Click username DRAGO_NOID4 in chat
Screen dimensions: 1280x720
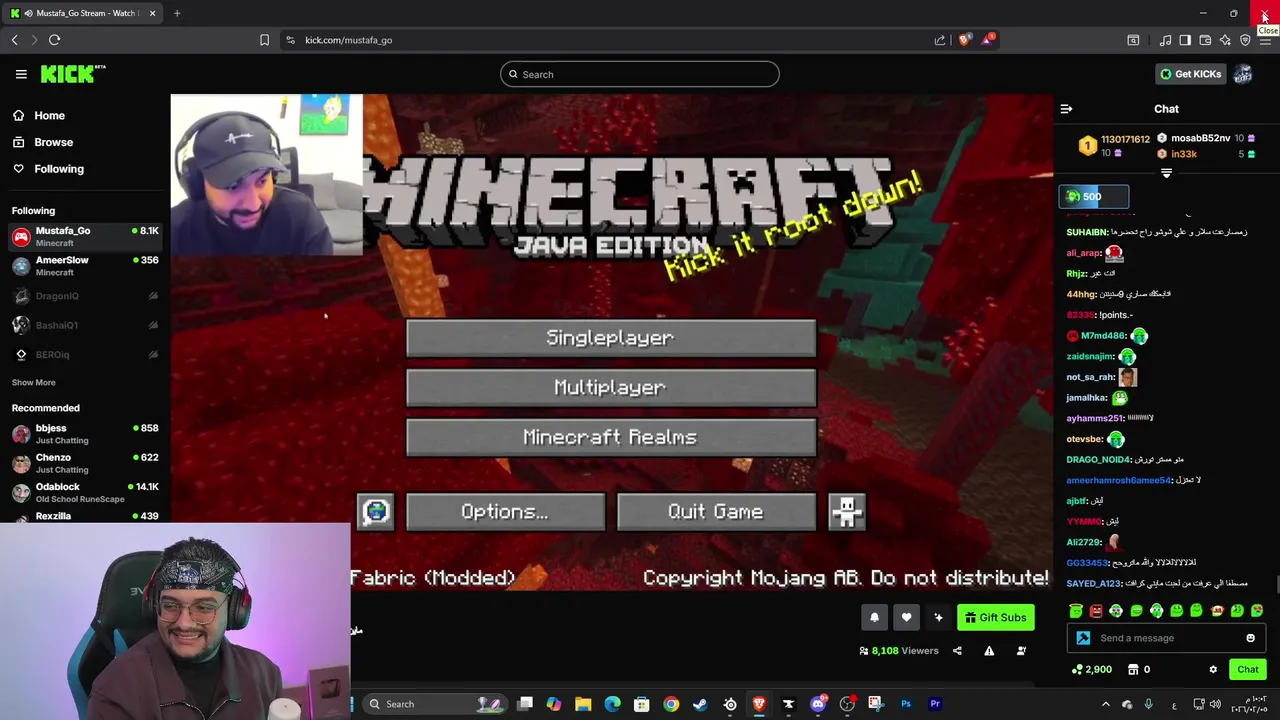click(x=1098, y=460)
